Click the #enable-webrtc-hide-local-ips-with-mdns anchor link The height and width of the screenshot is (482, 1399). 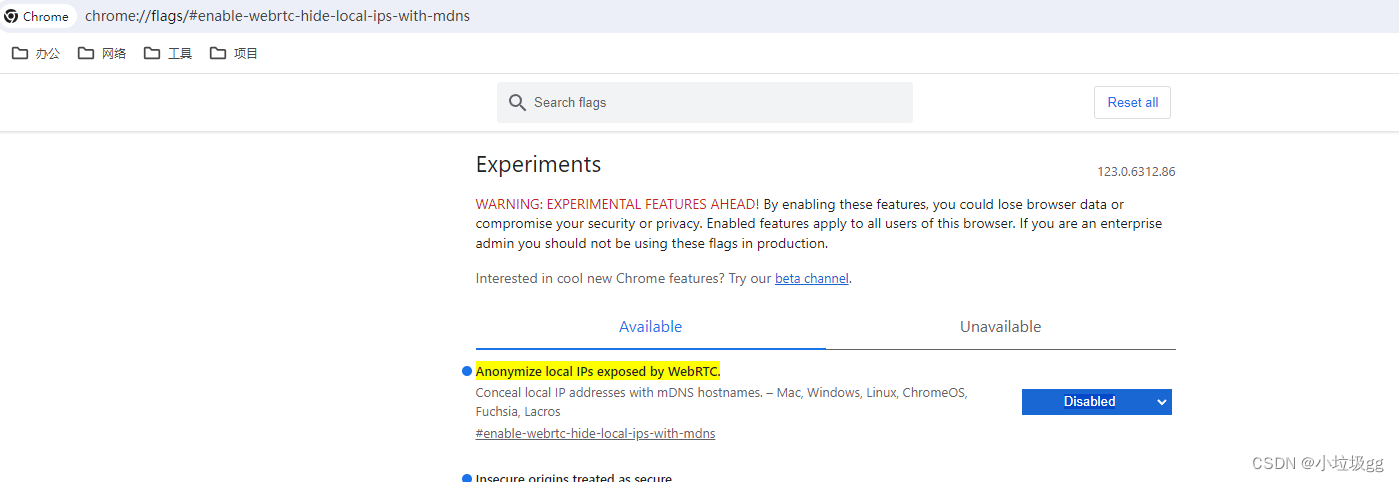point(595,433)
